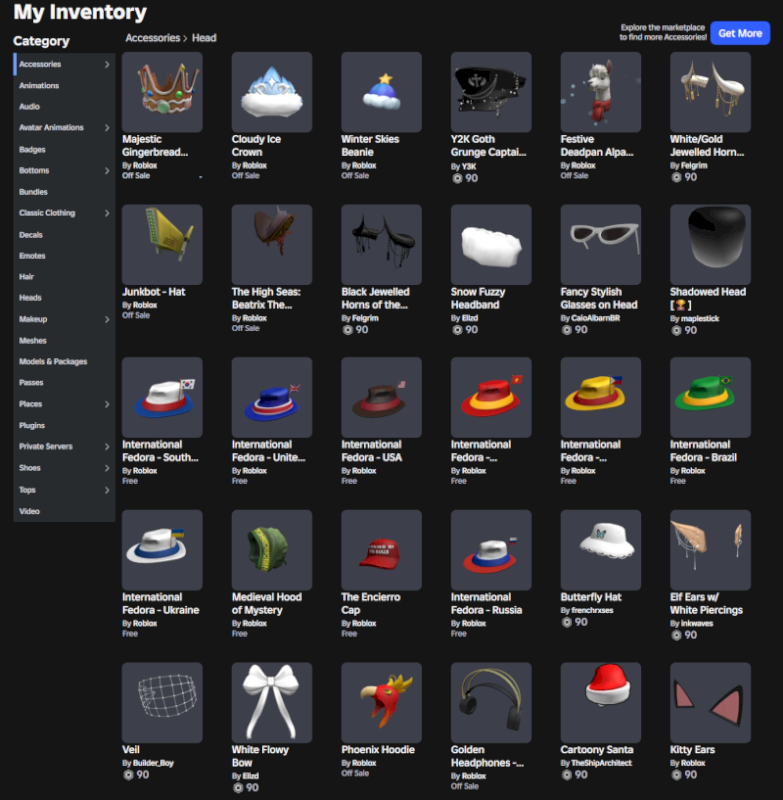This screenshot has width=783, height=800.
Task: Select Black Jewelled Horns thumbnail
Action: 382,244
